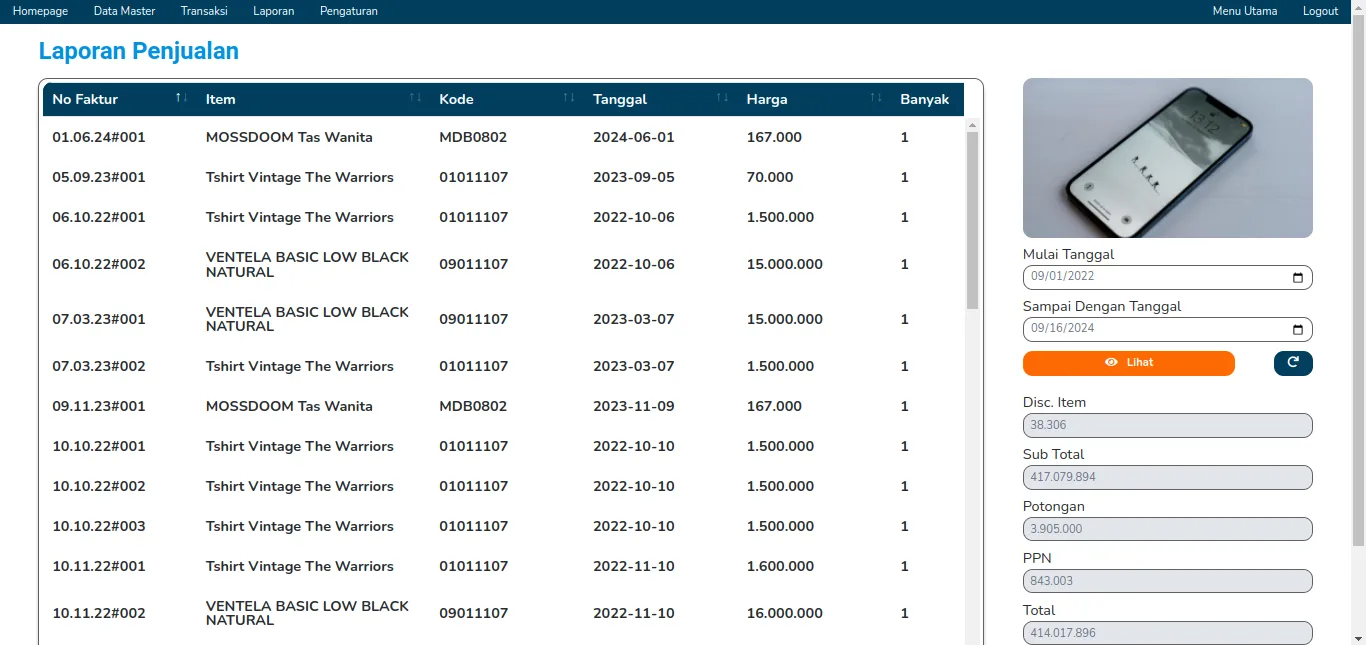Go to Menu Utama
This screenshot has width=1366, height=645.
1244,11
